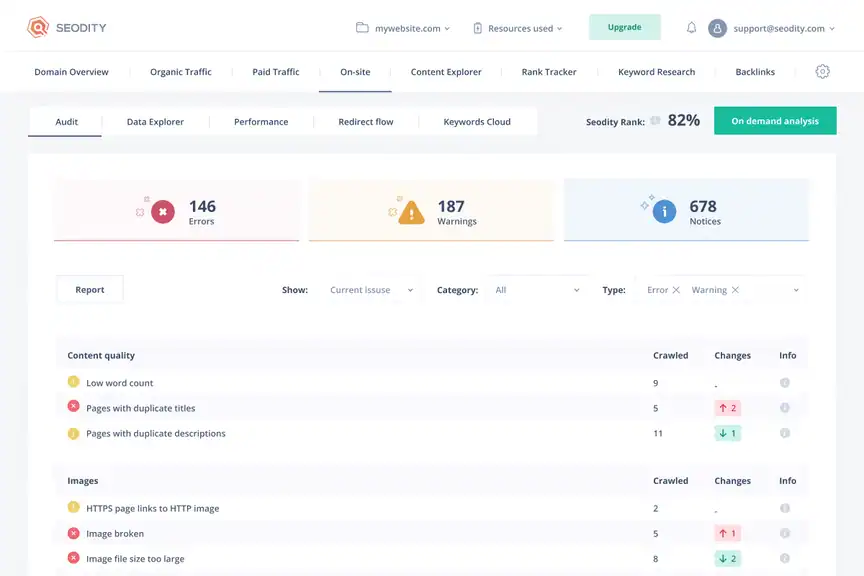864x576 pixels.
Task: Click the Upgrade button
Action: 624,27
